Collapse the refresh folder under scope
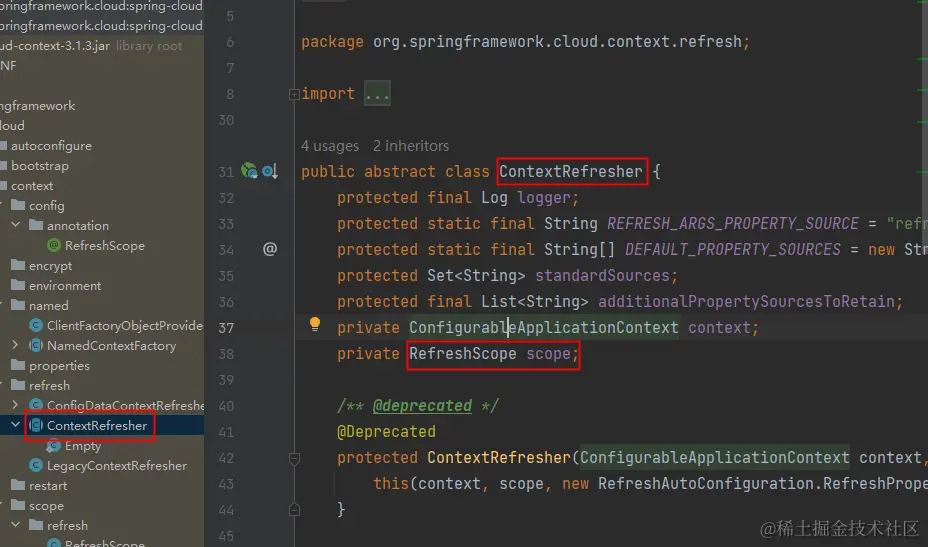This screenshot has width=928, height=547. click(16, 525)
